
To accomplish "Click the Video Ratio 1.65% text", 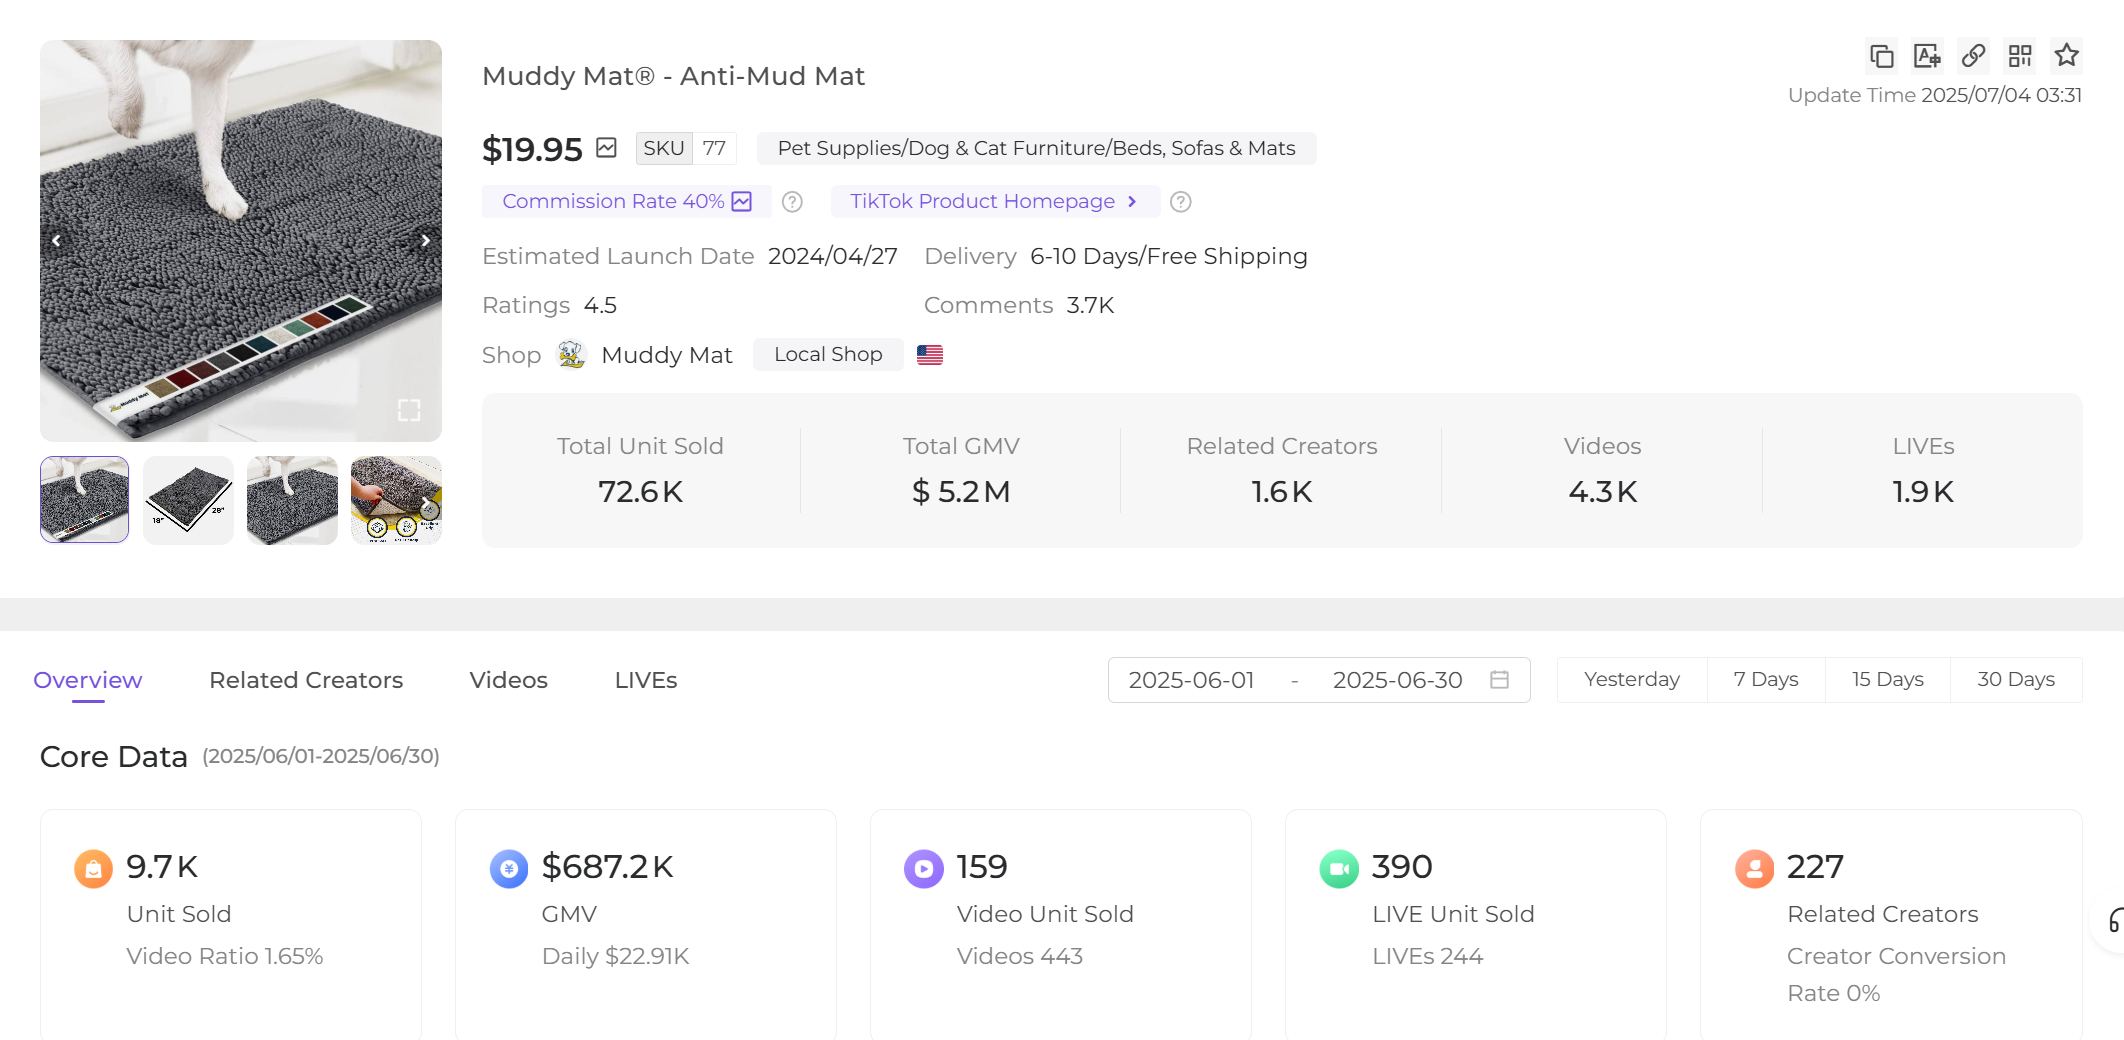I will [225, 956].
